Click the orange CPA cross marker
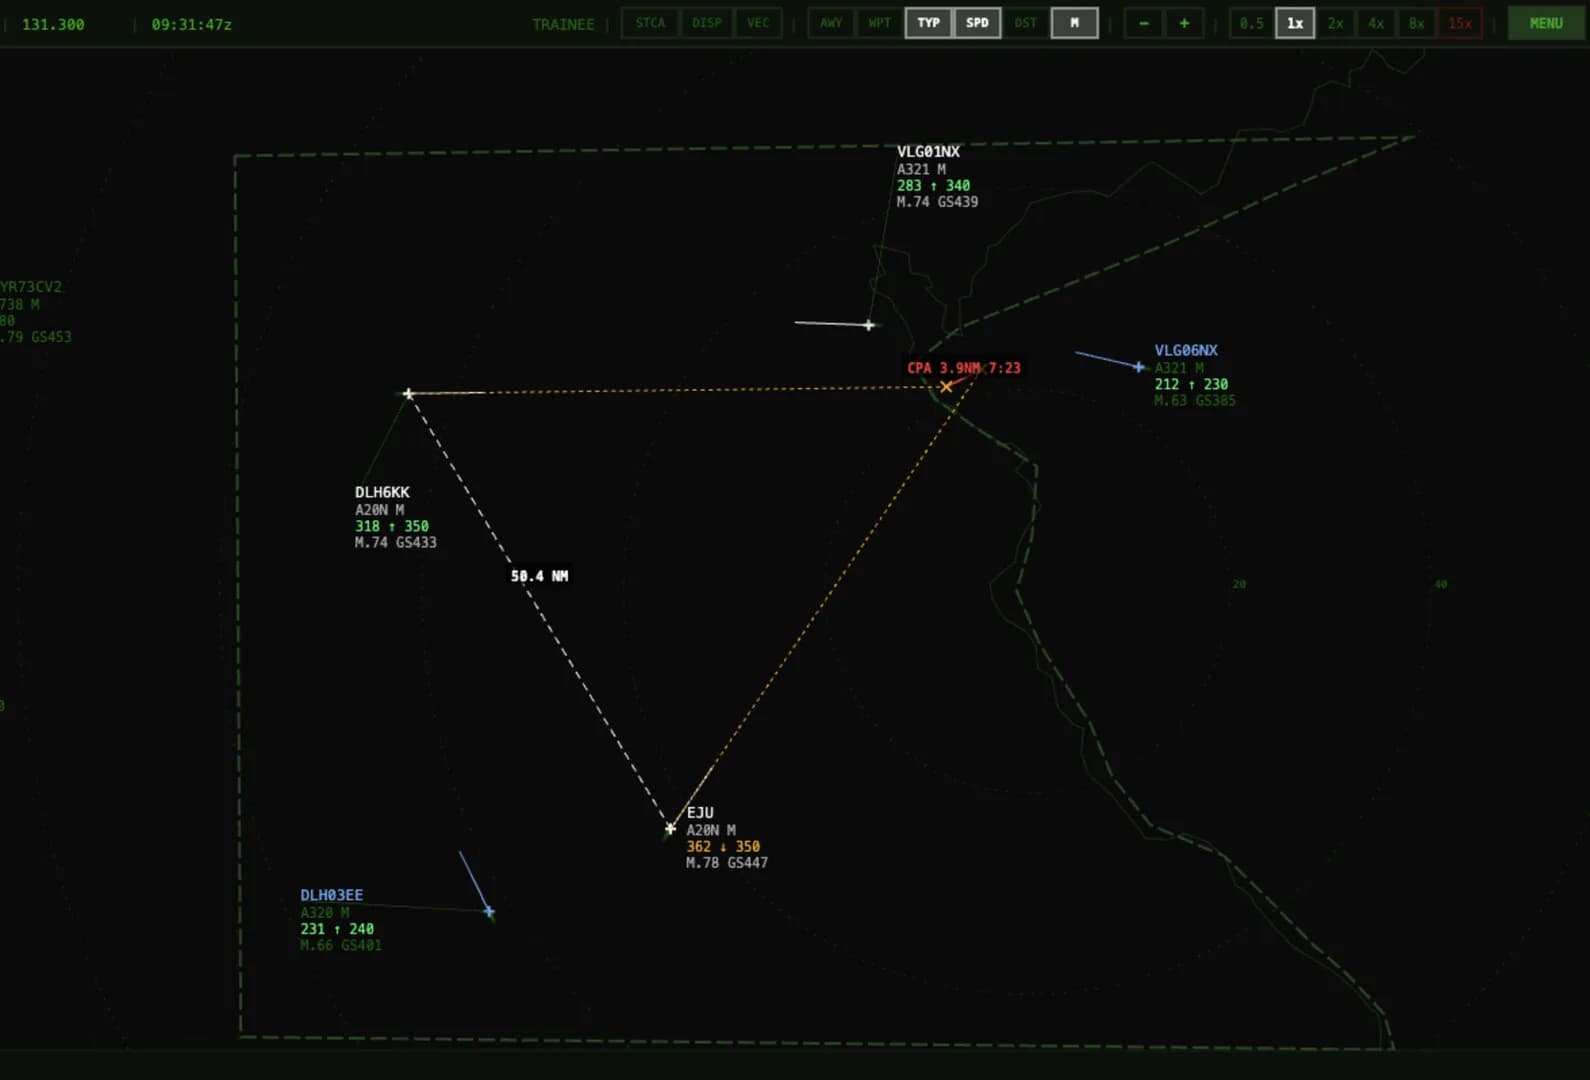This screenshot has height=1080, width=1590. point(946,386)
